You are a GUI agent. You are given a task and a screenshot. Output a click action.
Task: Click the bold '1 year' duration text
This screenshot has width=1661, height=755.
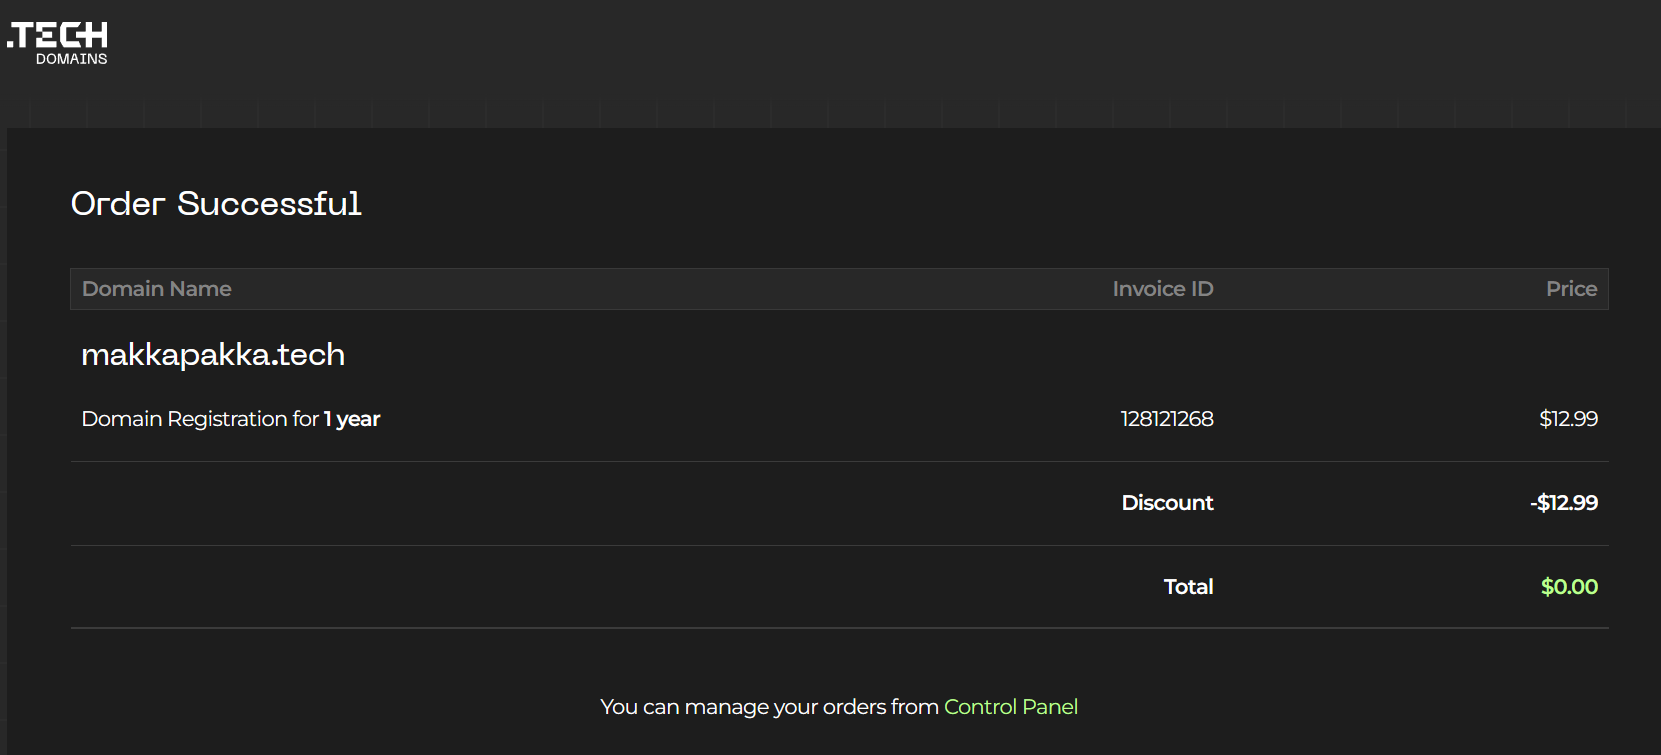coord(352,419)
